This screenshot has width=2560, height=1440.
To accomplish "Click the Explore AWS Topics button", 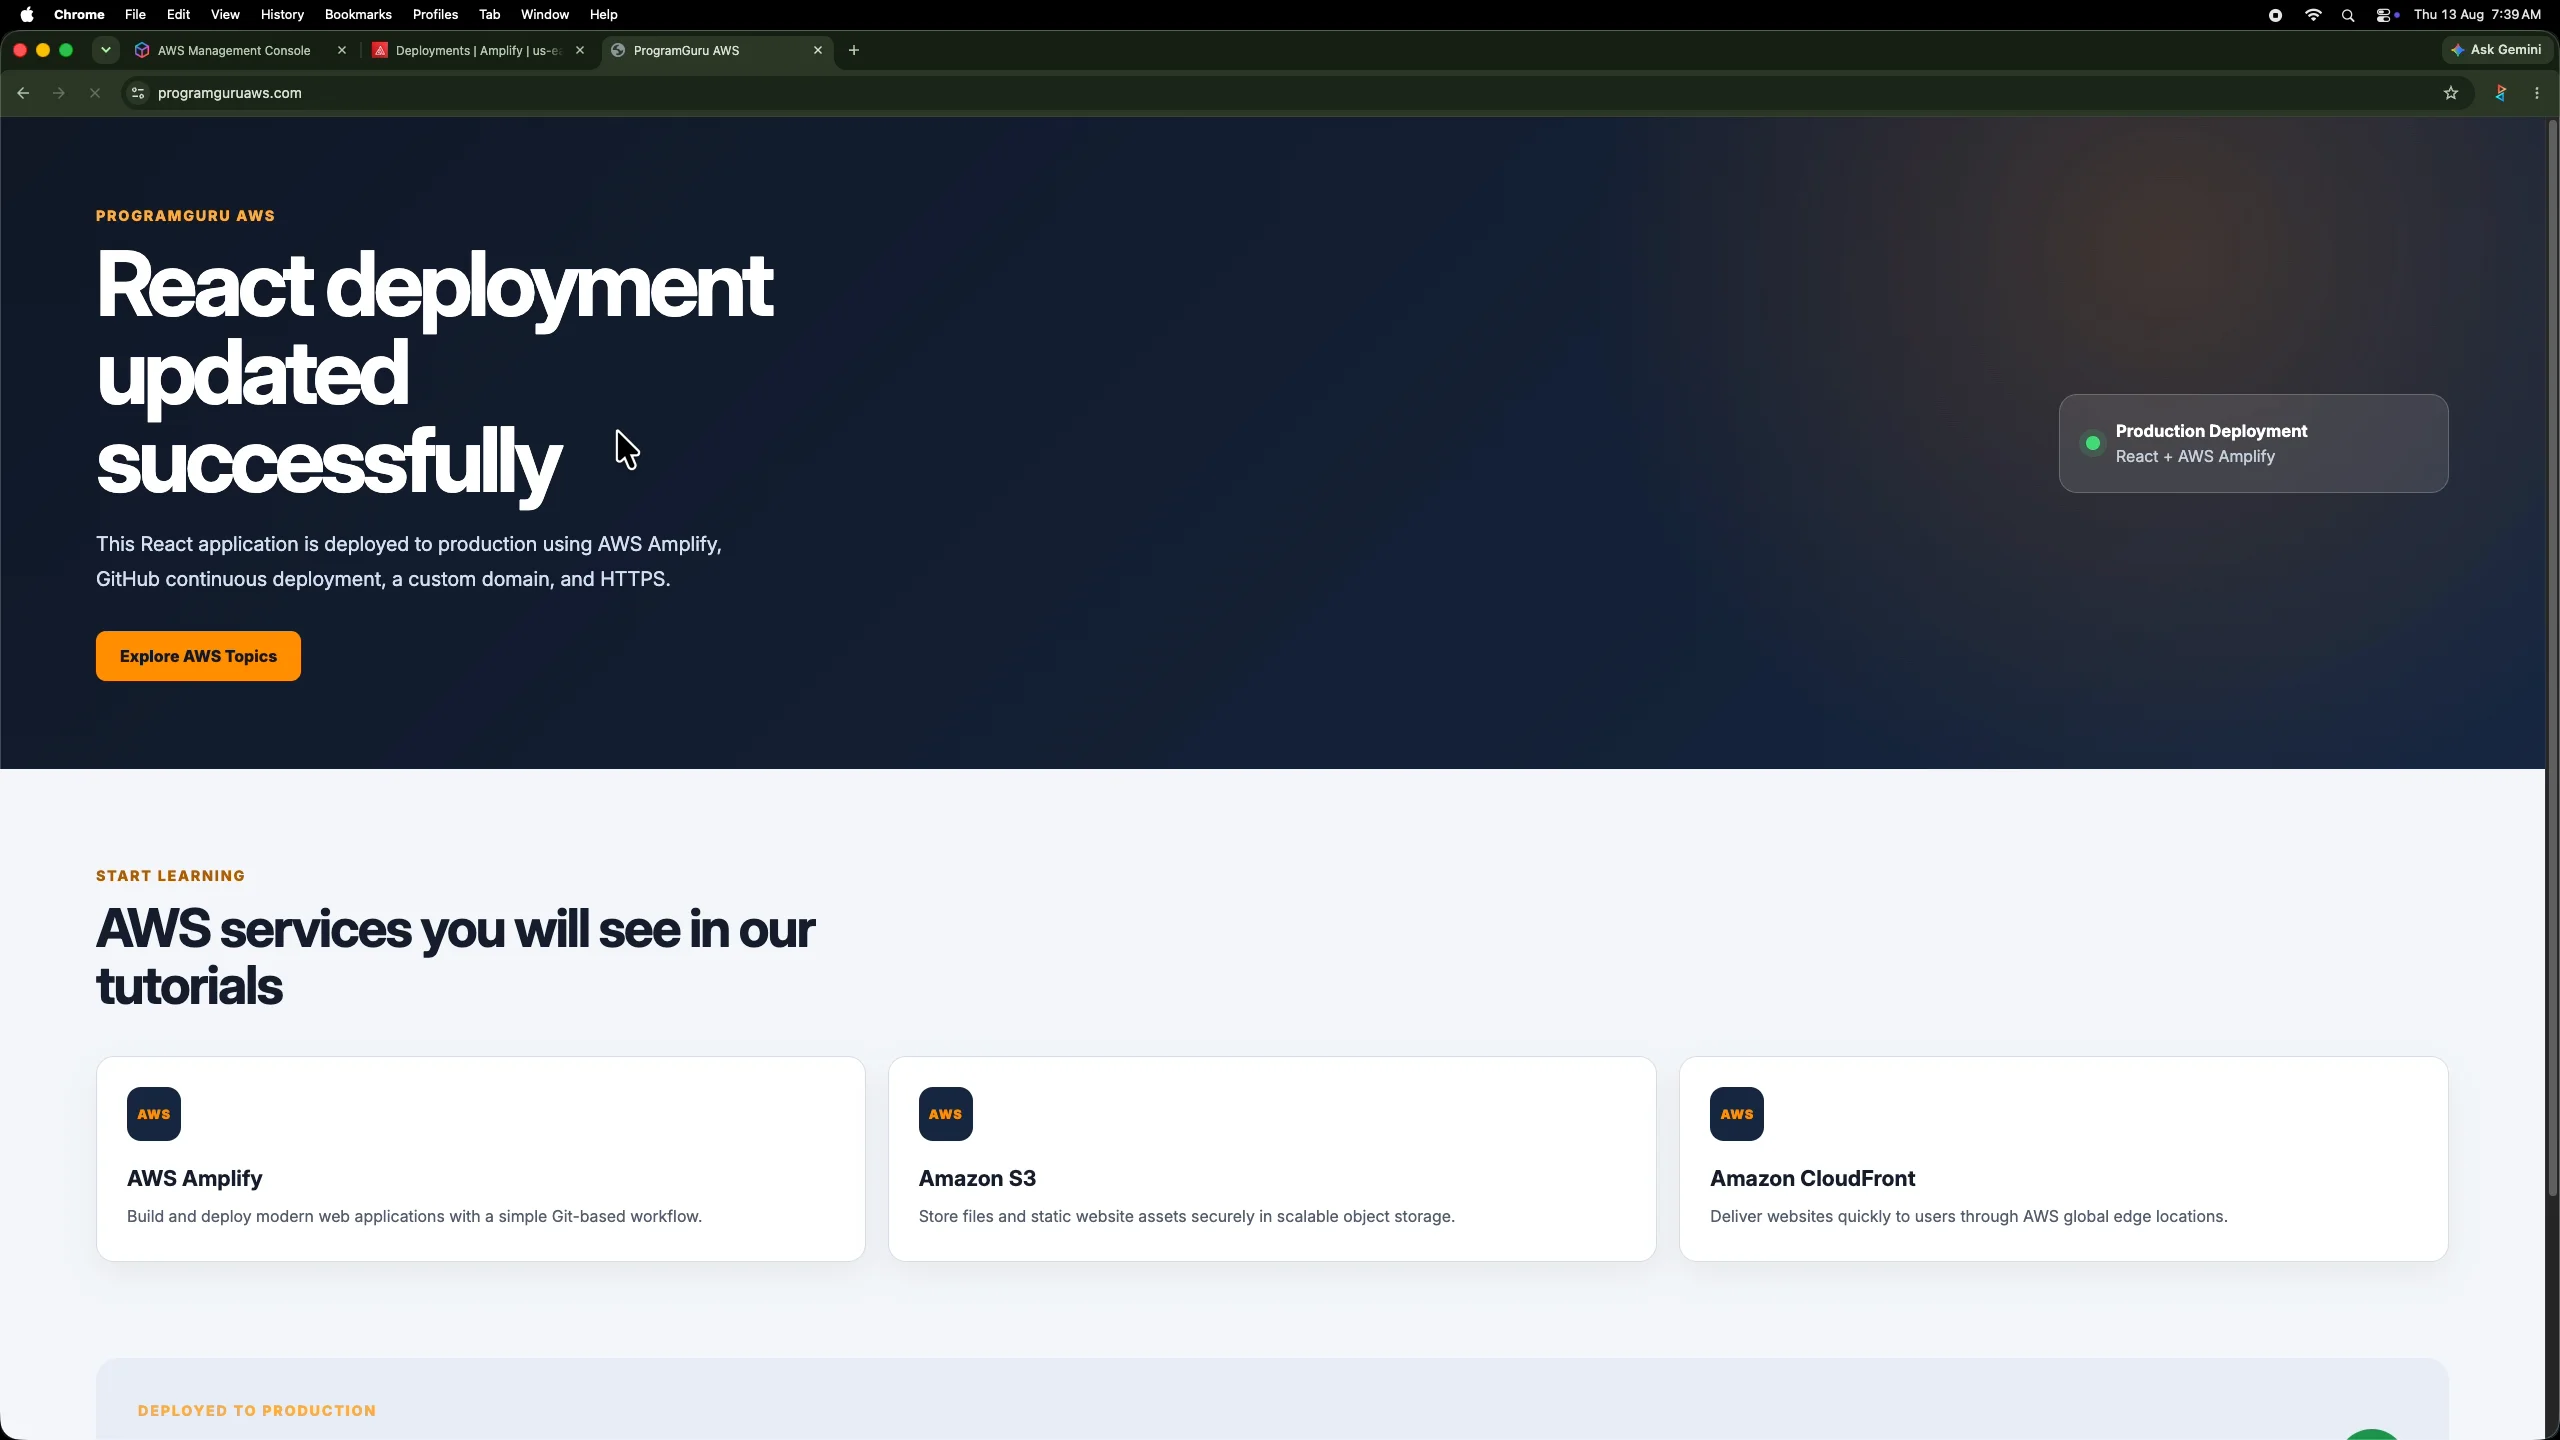I will pos(198,656).
